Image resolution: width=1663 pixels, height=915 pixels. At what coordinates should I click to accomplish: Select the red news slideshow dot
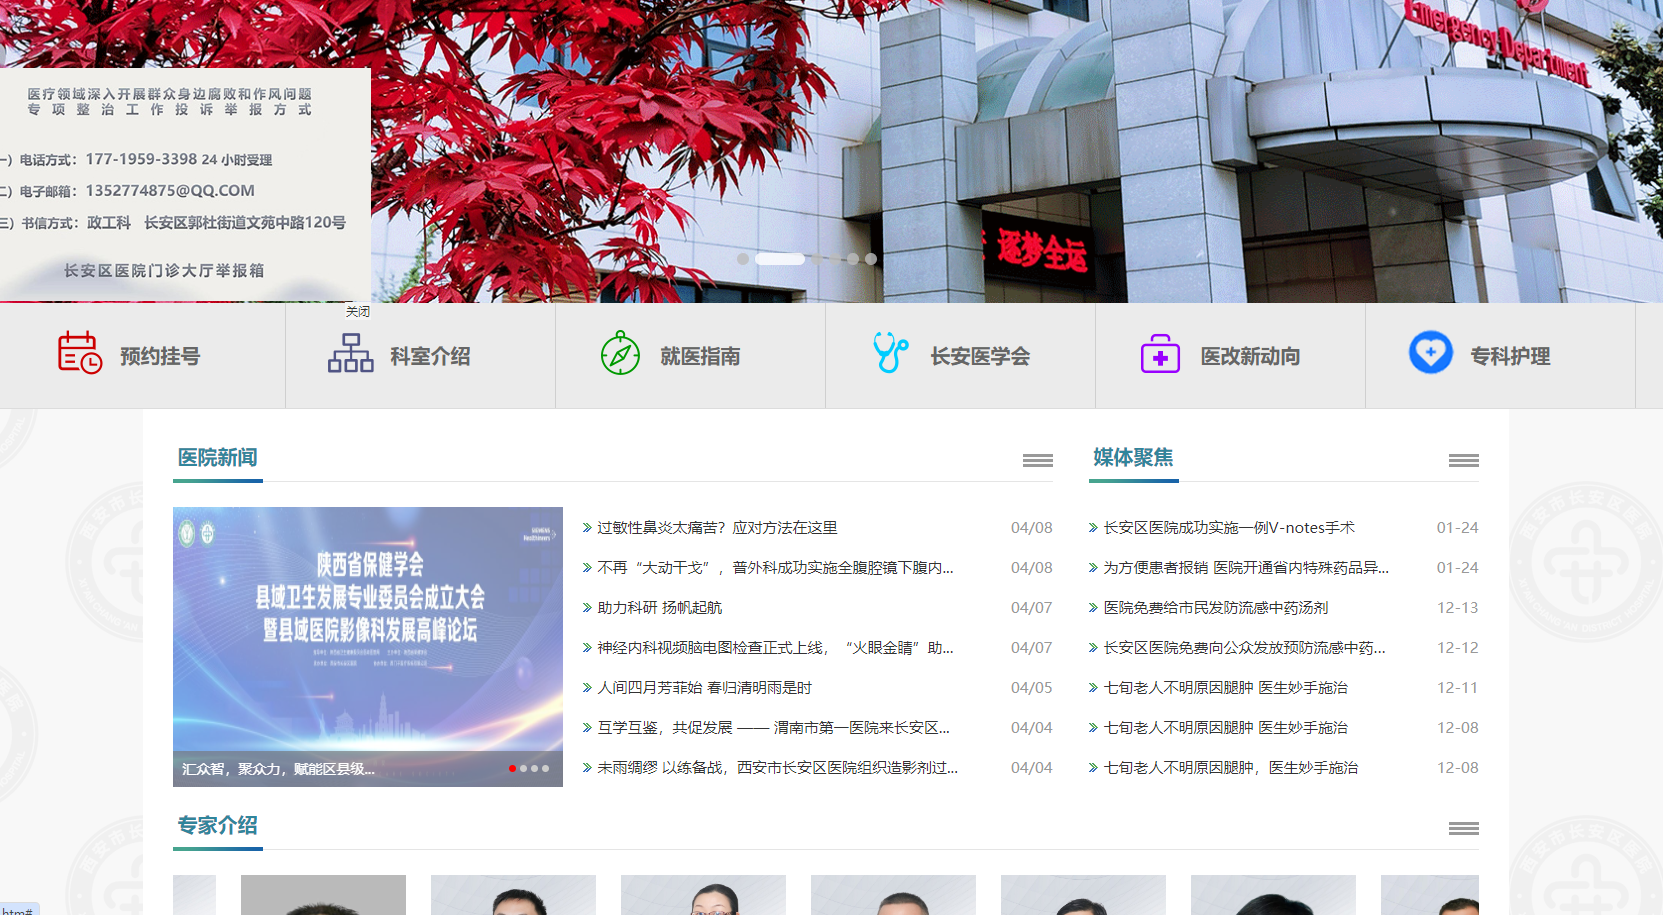coord(513,769)
